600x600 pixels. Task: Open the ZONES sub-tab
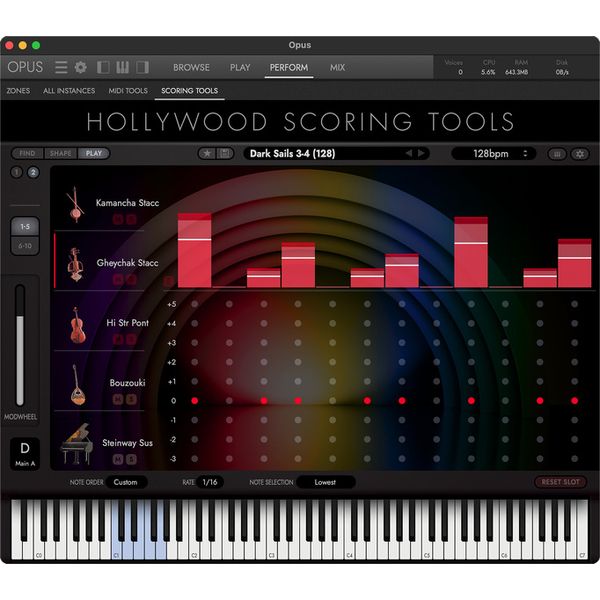pyautogui.click(x=18, y=91)
